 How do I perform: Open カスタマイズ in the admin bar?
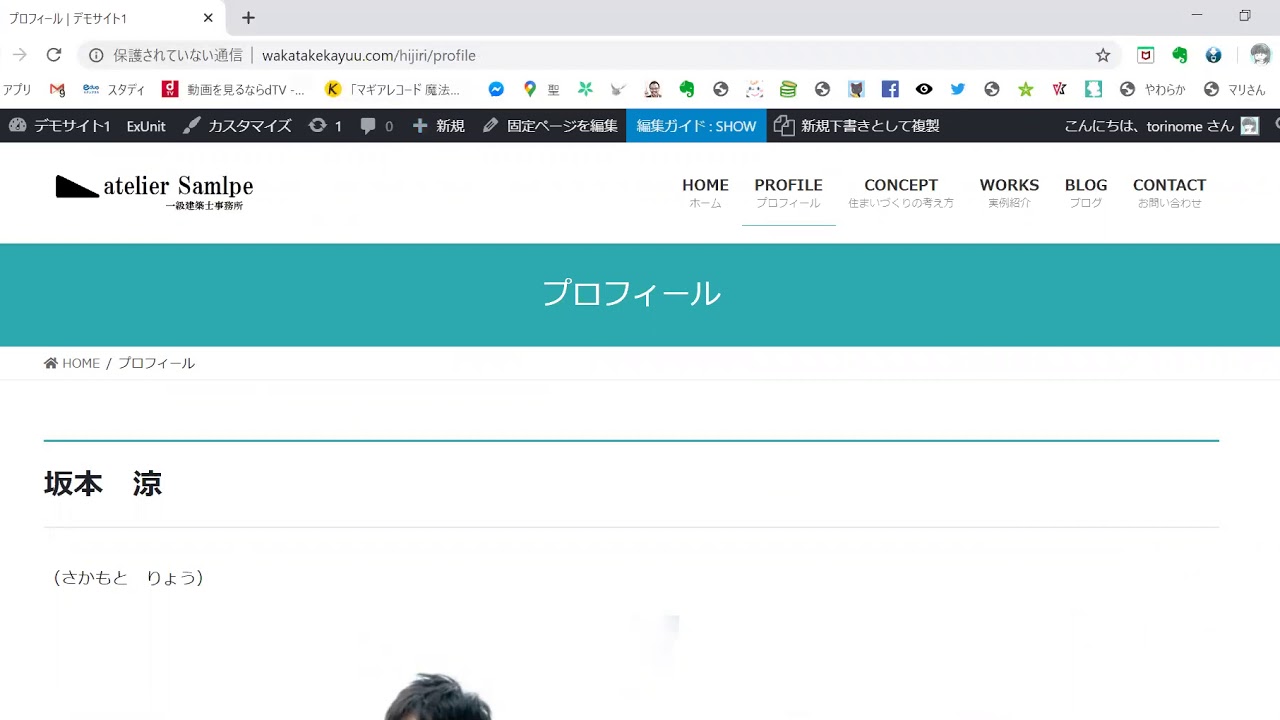[x=237, y=126]
